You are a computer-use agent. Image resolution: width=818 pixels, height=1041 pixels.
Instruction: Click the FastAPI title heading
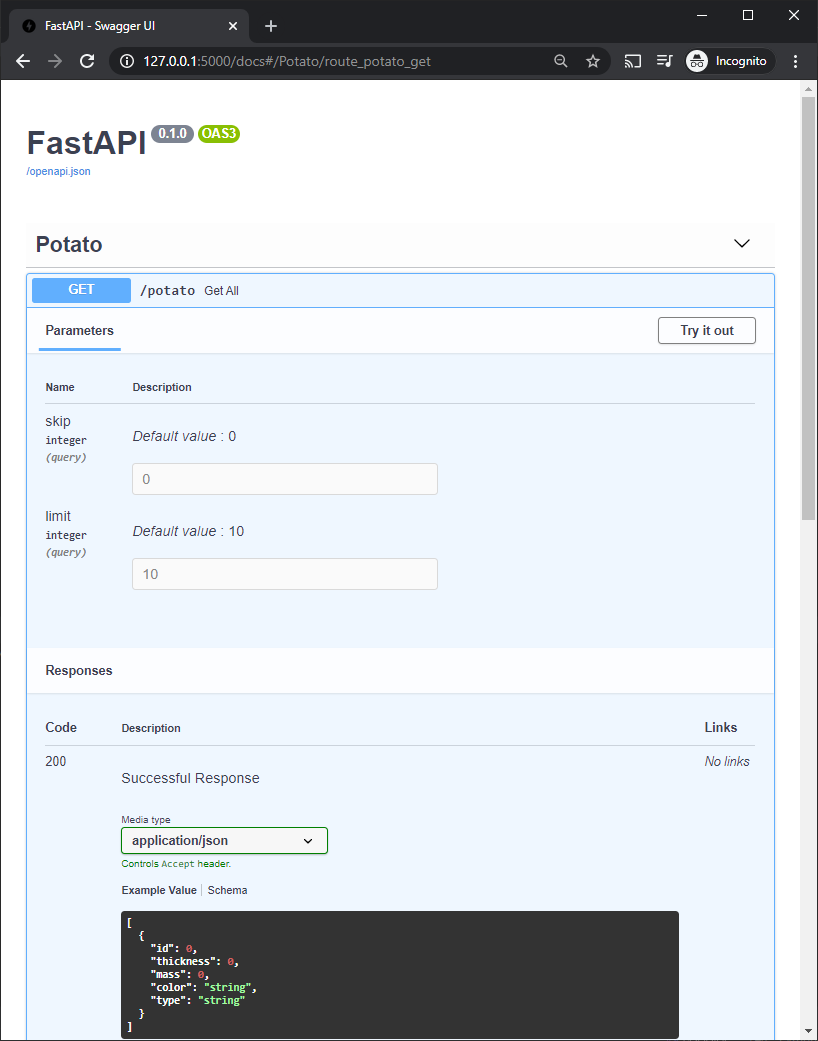point(86,142)
